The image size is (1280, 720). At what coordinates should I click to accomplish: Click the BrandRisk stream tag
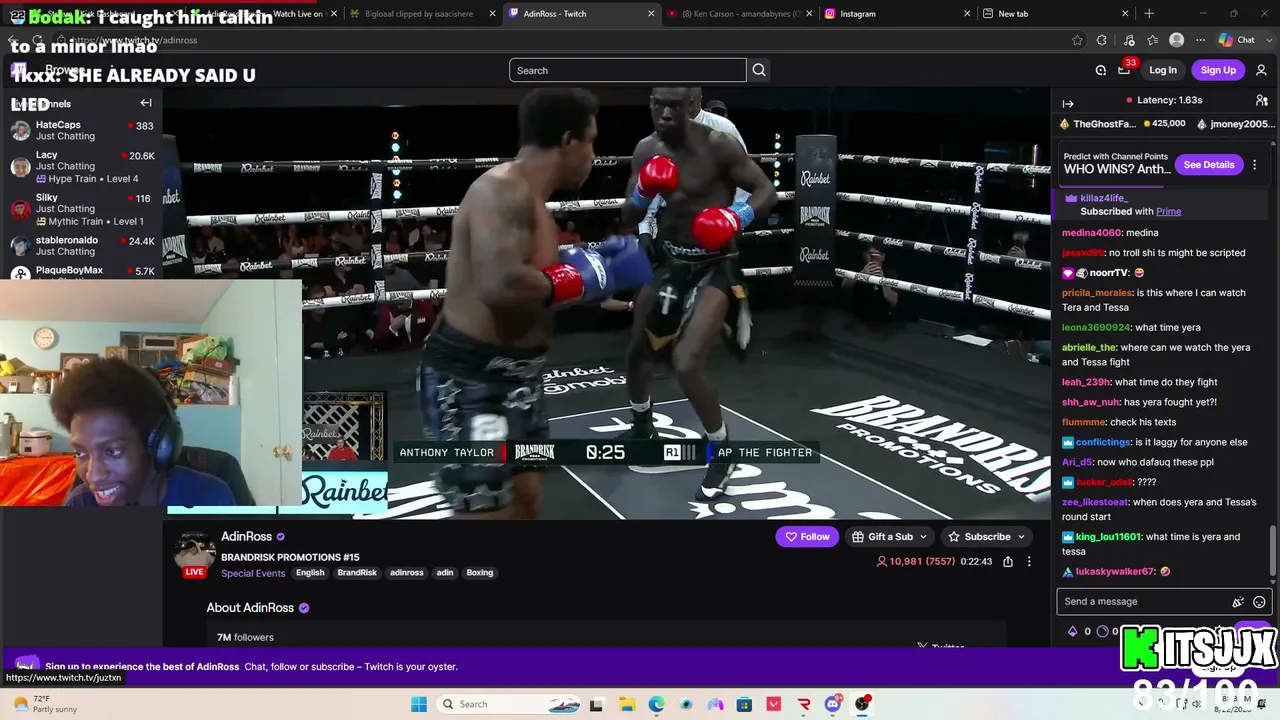[x=357, y=573]
